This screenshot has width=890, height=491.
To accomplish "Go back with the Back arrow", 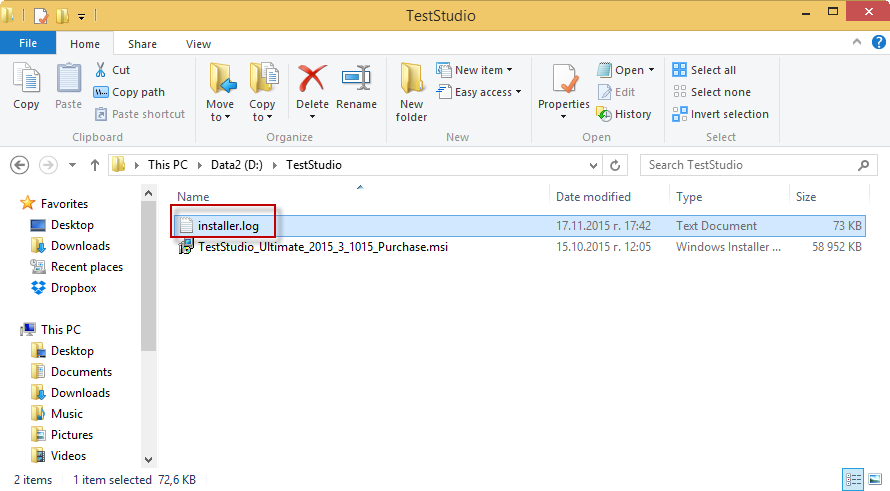I will (x=19, y=165).
